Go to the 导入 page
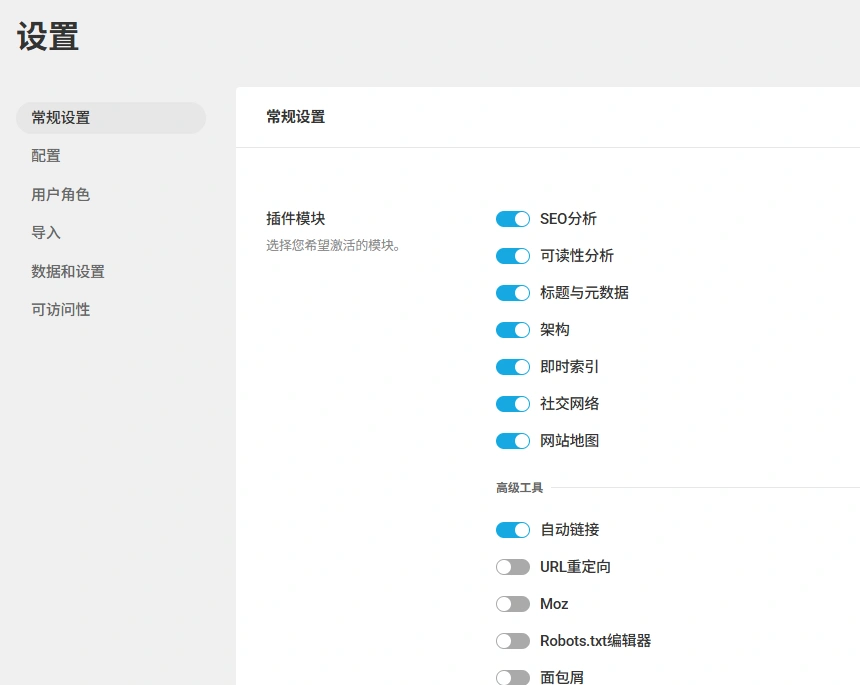 [x=46, y=232]
